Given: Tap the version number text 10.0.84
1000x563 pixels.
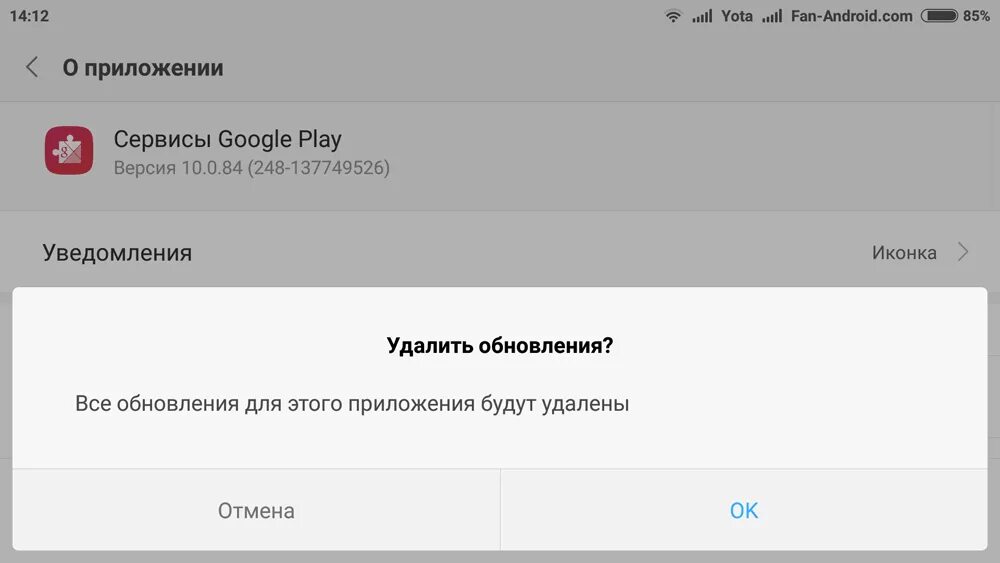Looking at the screenshot, I should tap(212, 168).
